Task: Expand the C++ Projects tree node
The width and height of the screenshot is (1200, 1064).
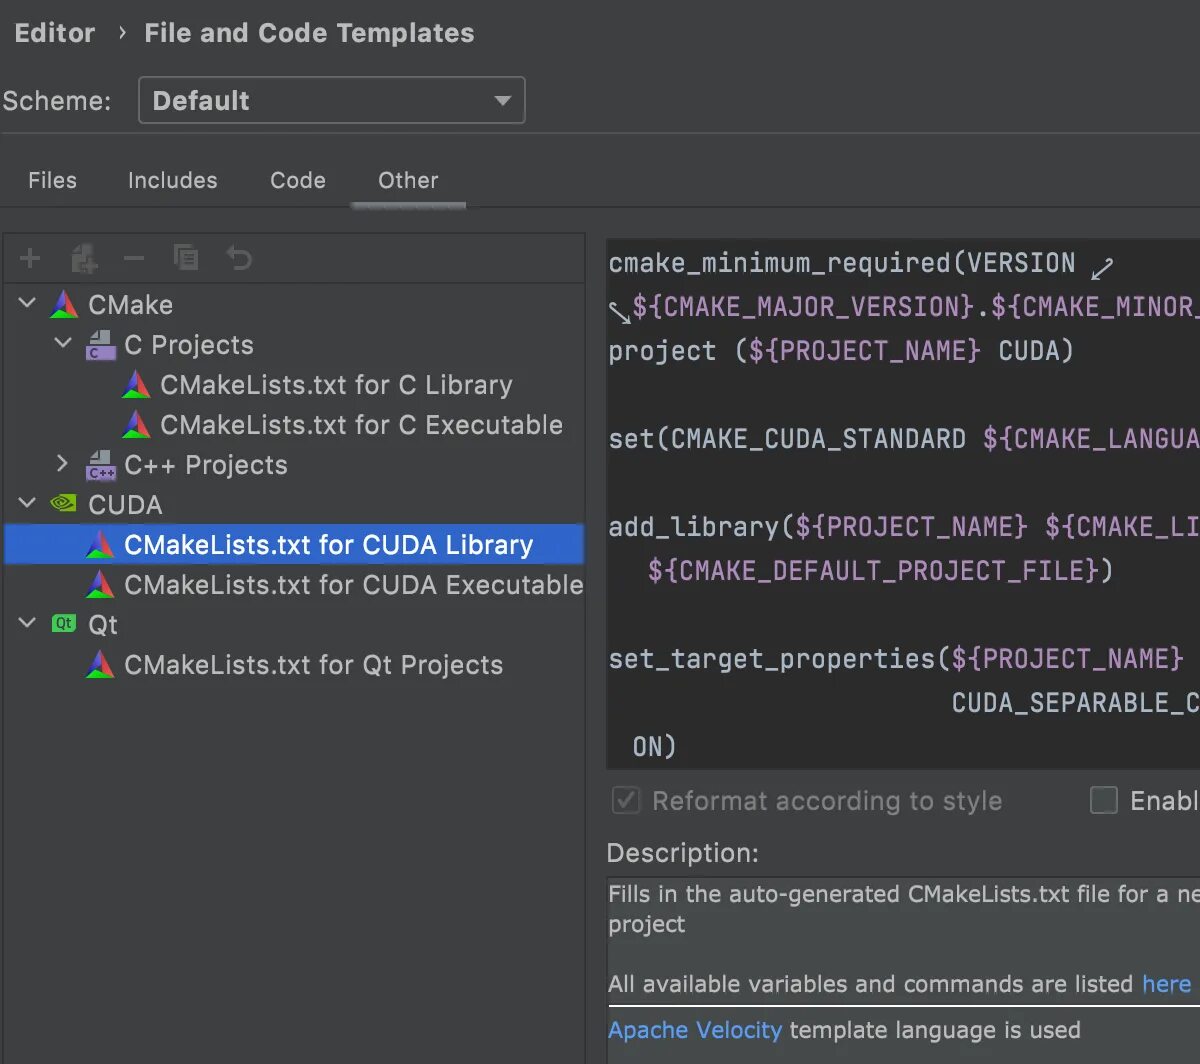Action: pyautogui.click(x=63, y=464)
